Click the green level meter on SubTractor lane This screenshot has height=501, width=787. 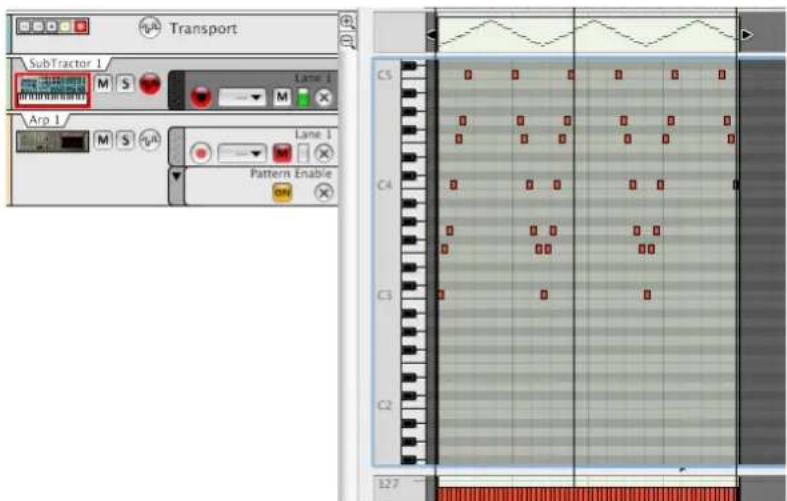(303, 97)
